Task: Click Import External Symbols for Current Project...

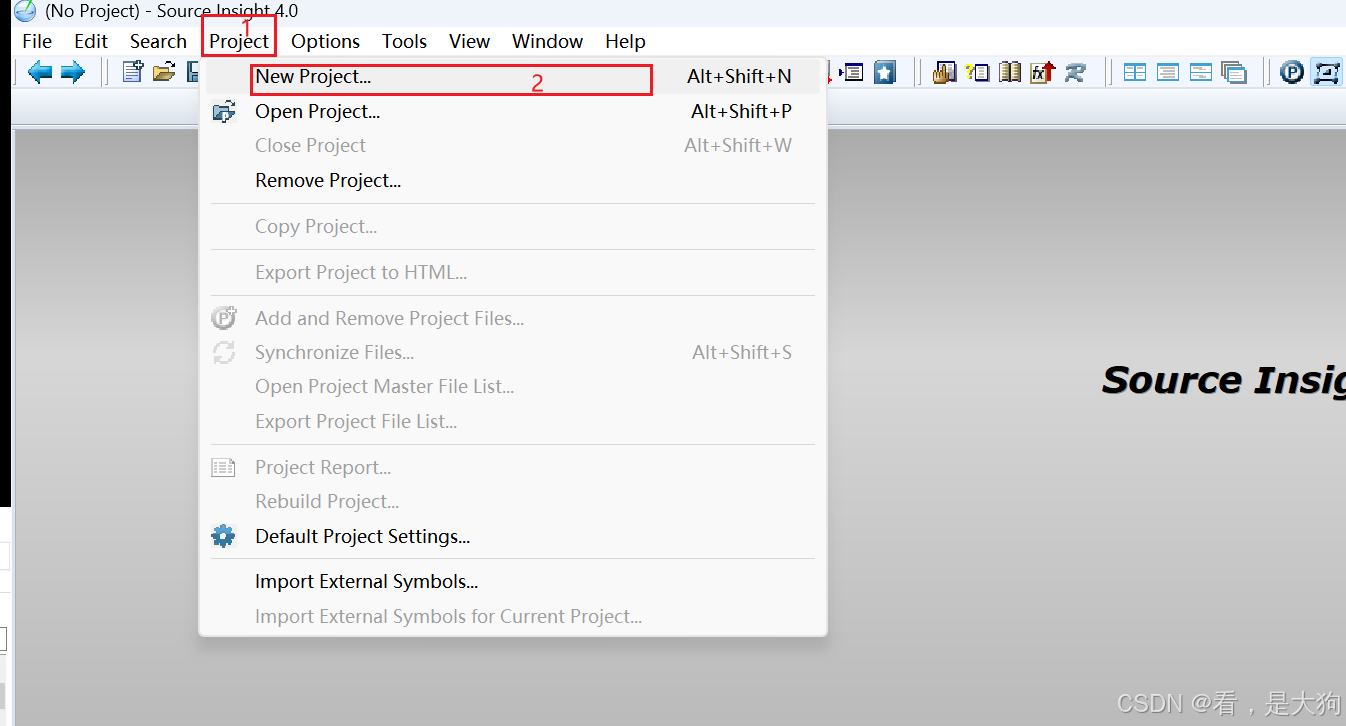Action: (x=513, y=616)
